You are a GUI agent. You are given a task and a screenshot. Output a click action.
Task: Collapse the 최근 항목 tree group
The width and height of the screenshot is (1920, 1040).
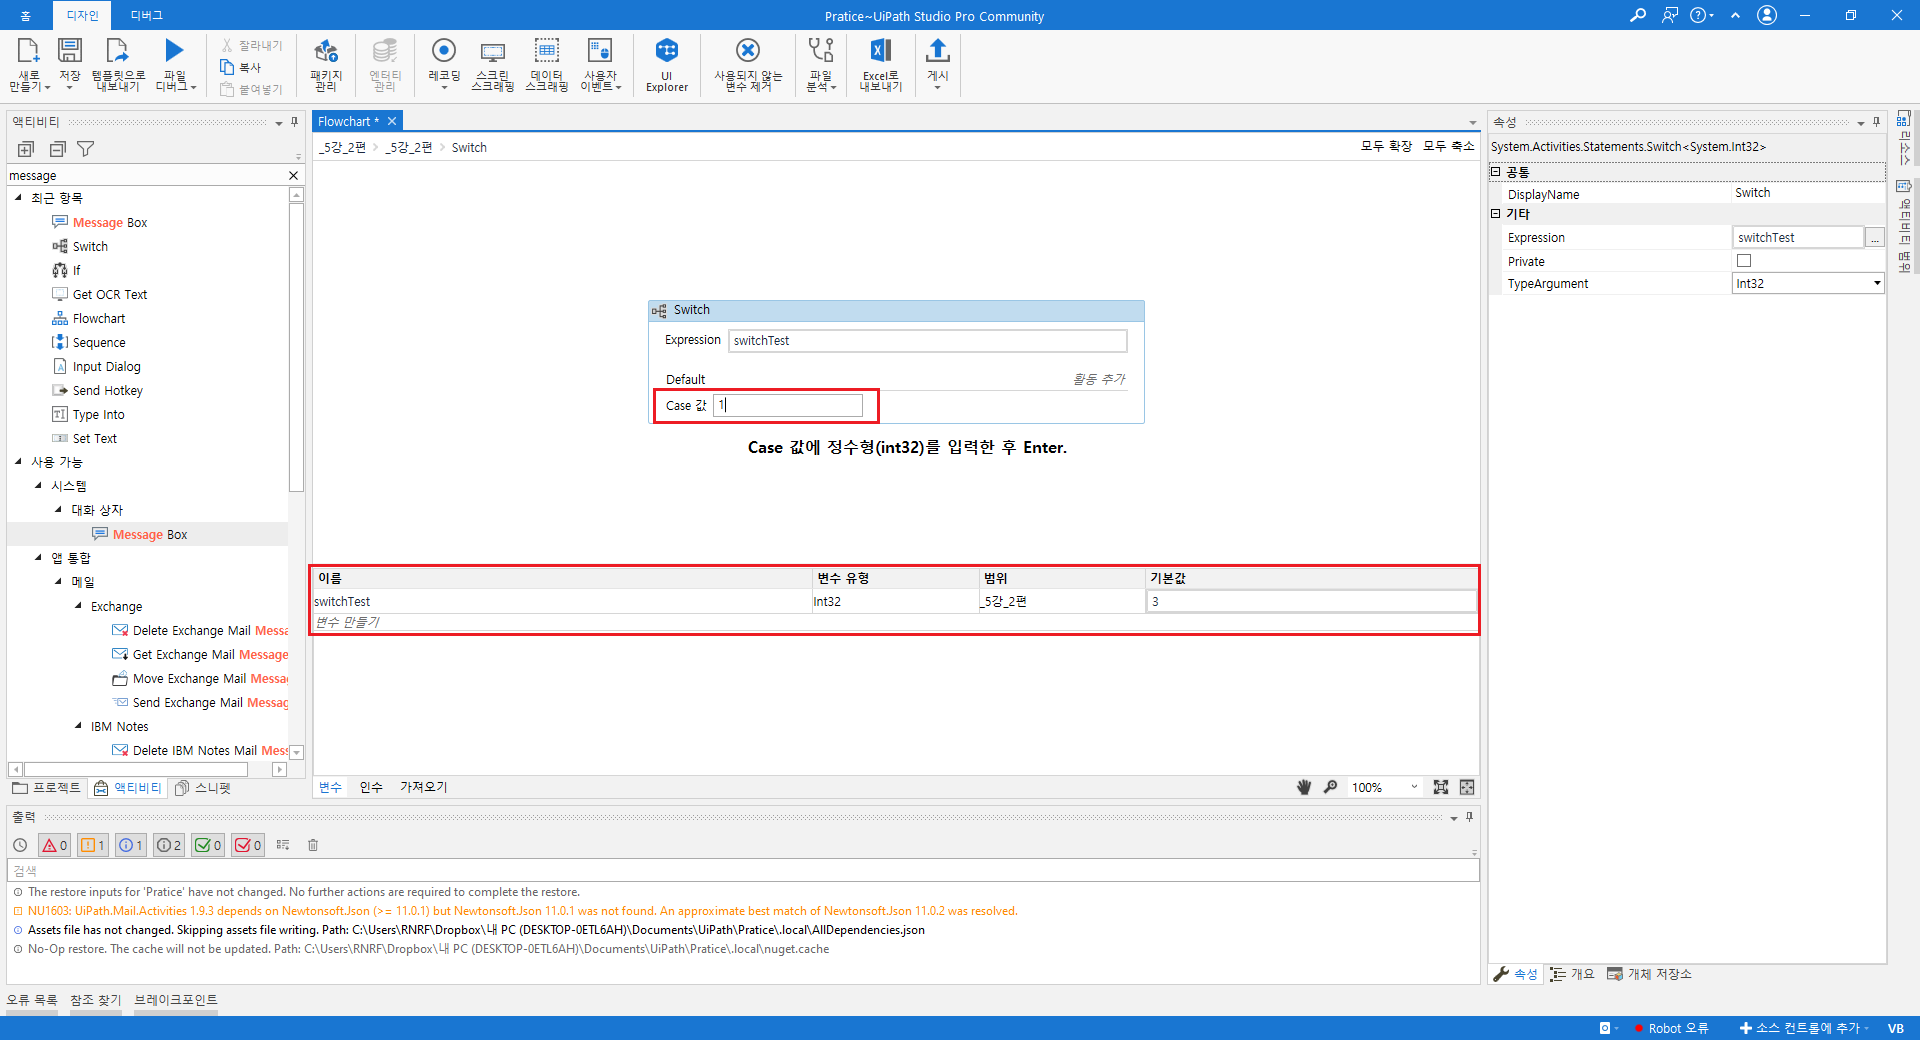coord(18,198)
